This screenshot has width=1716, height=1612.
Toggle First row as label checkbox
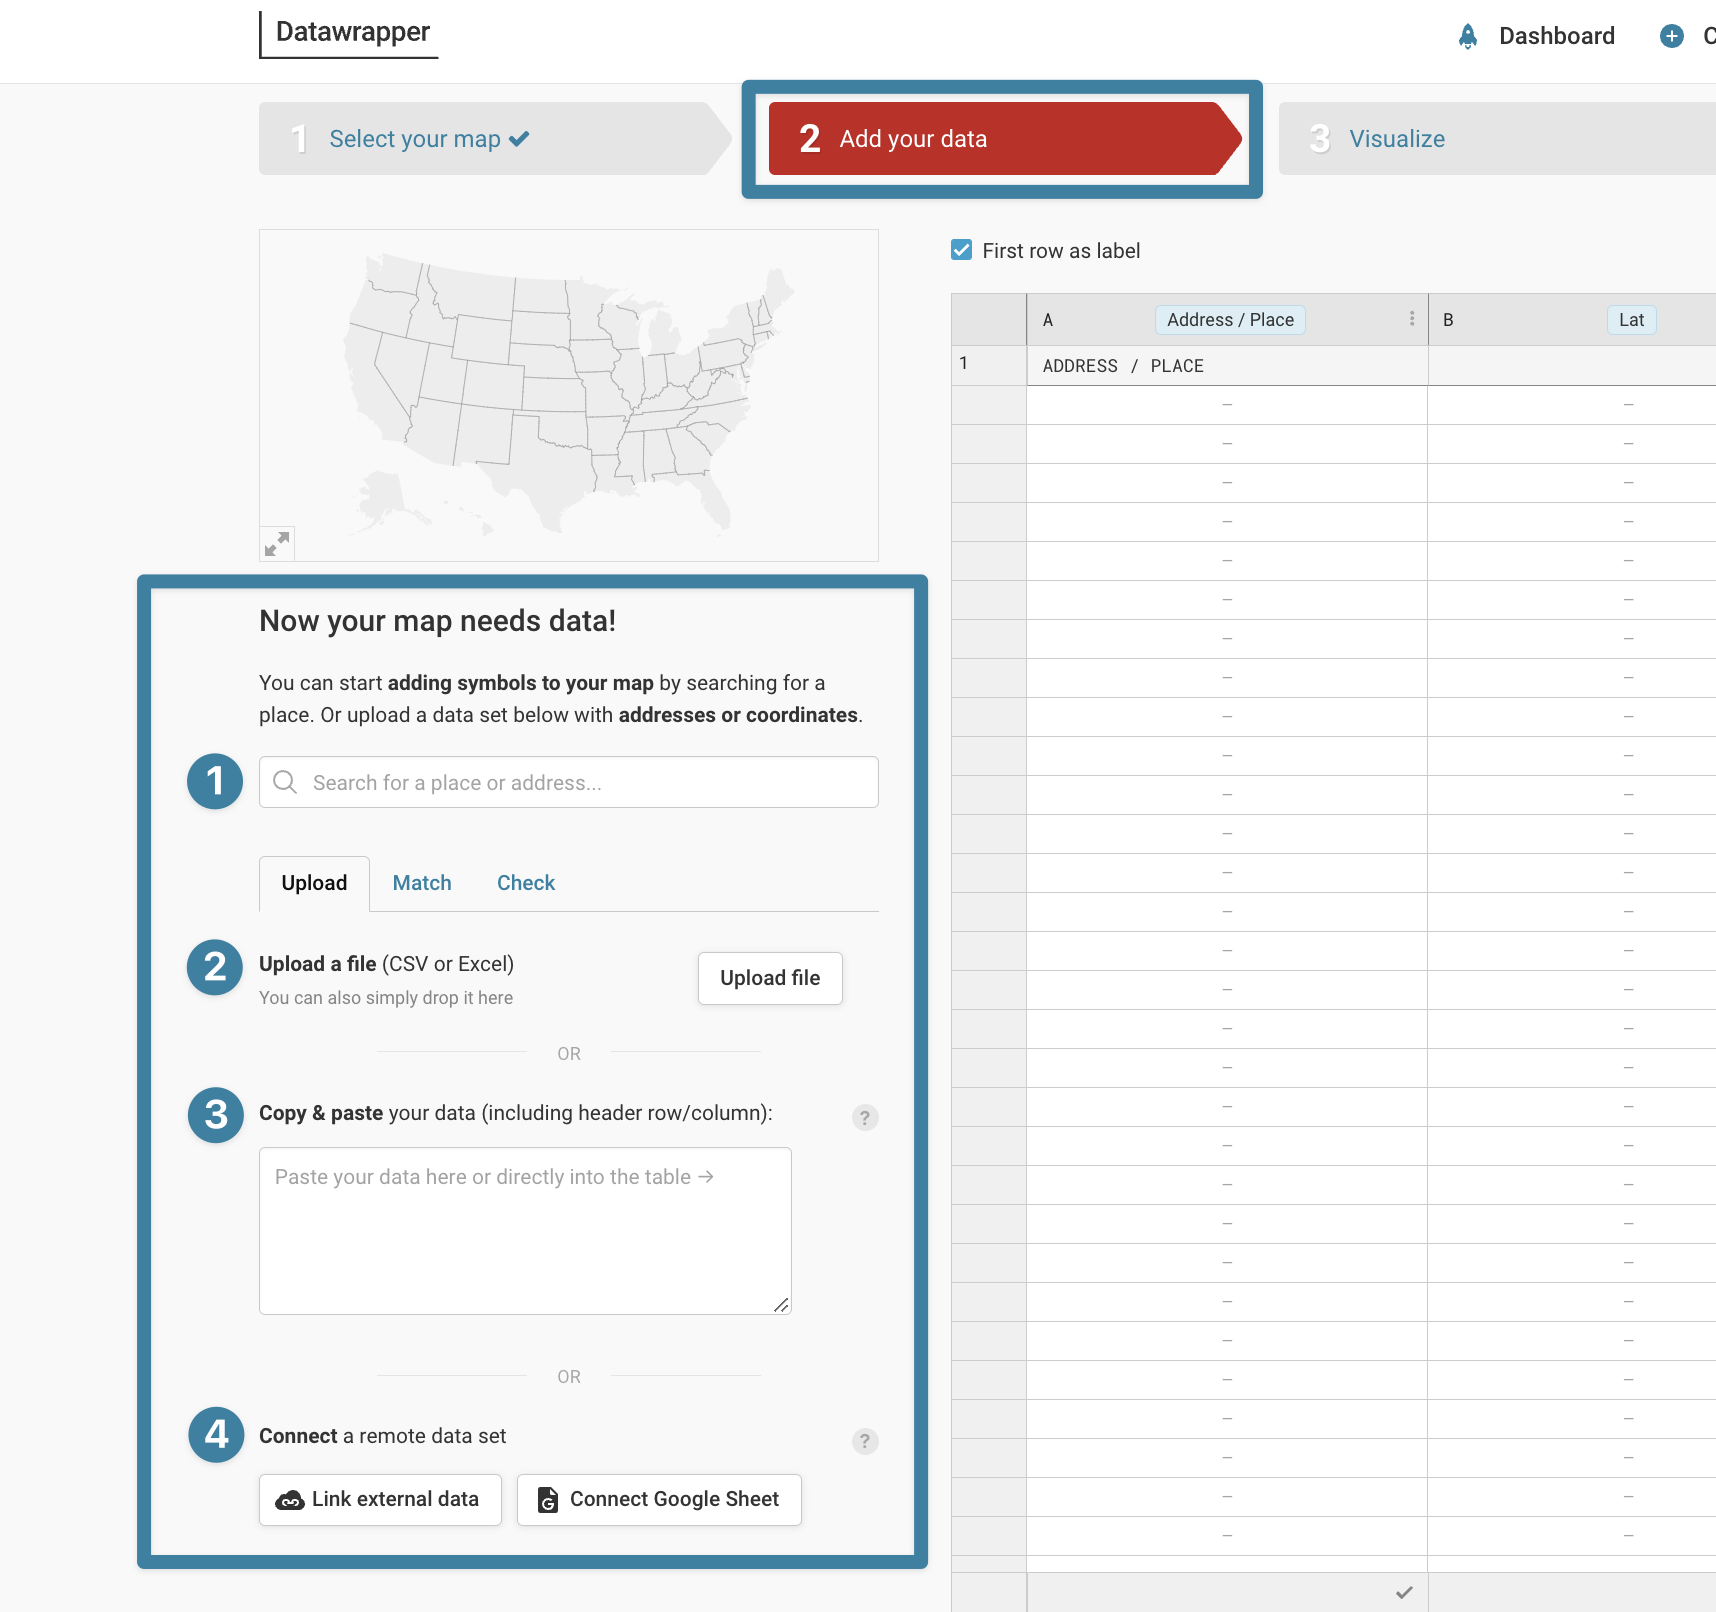click(962, 250)
